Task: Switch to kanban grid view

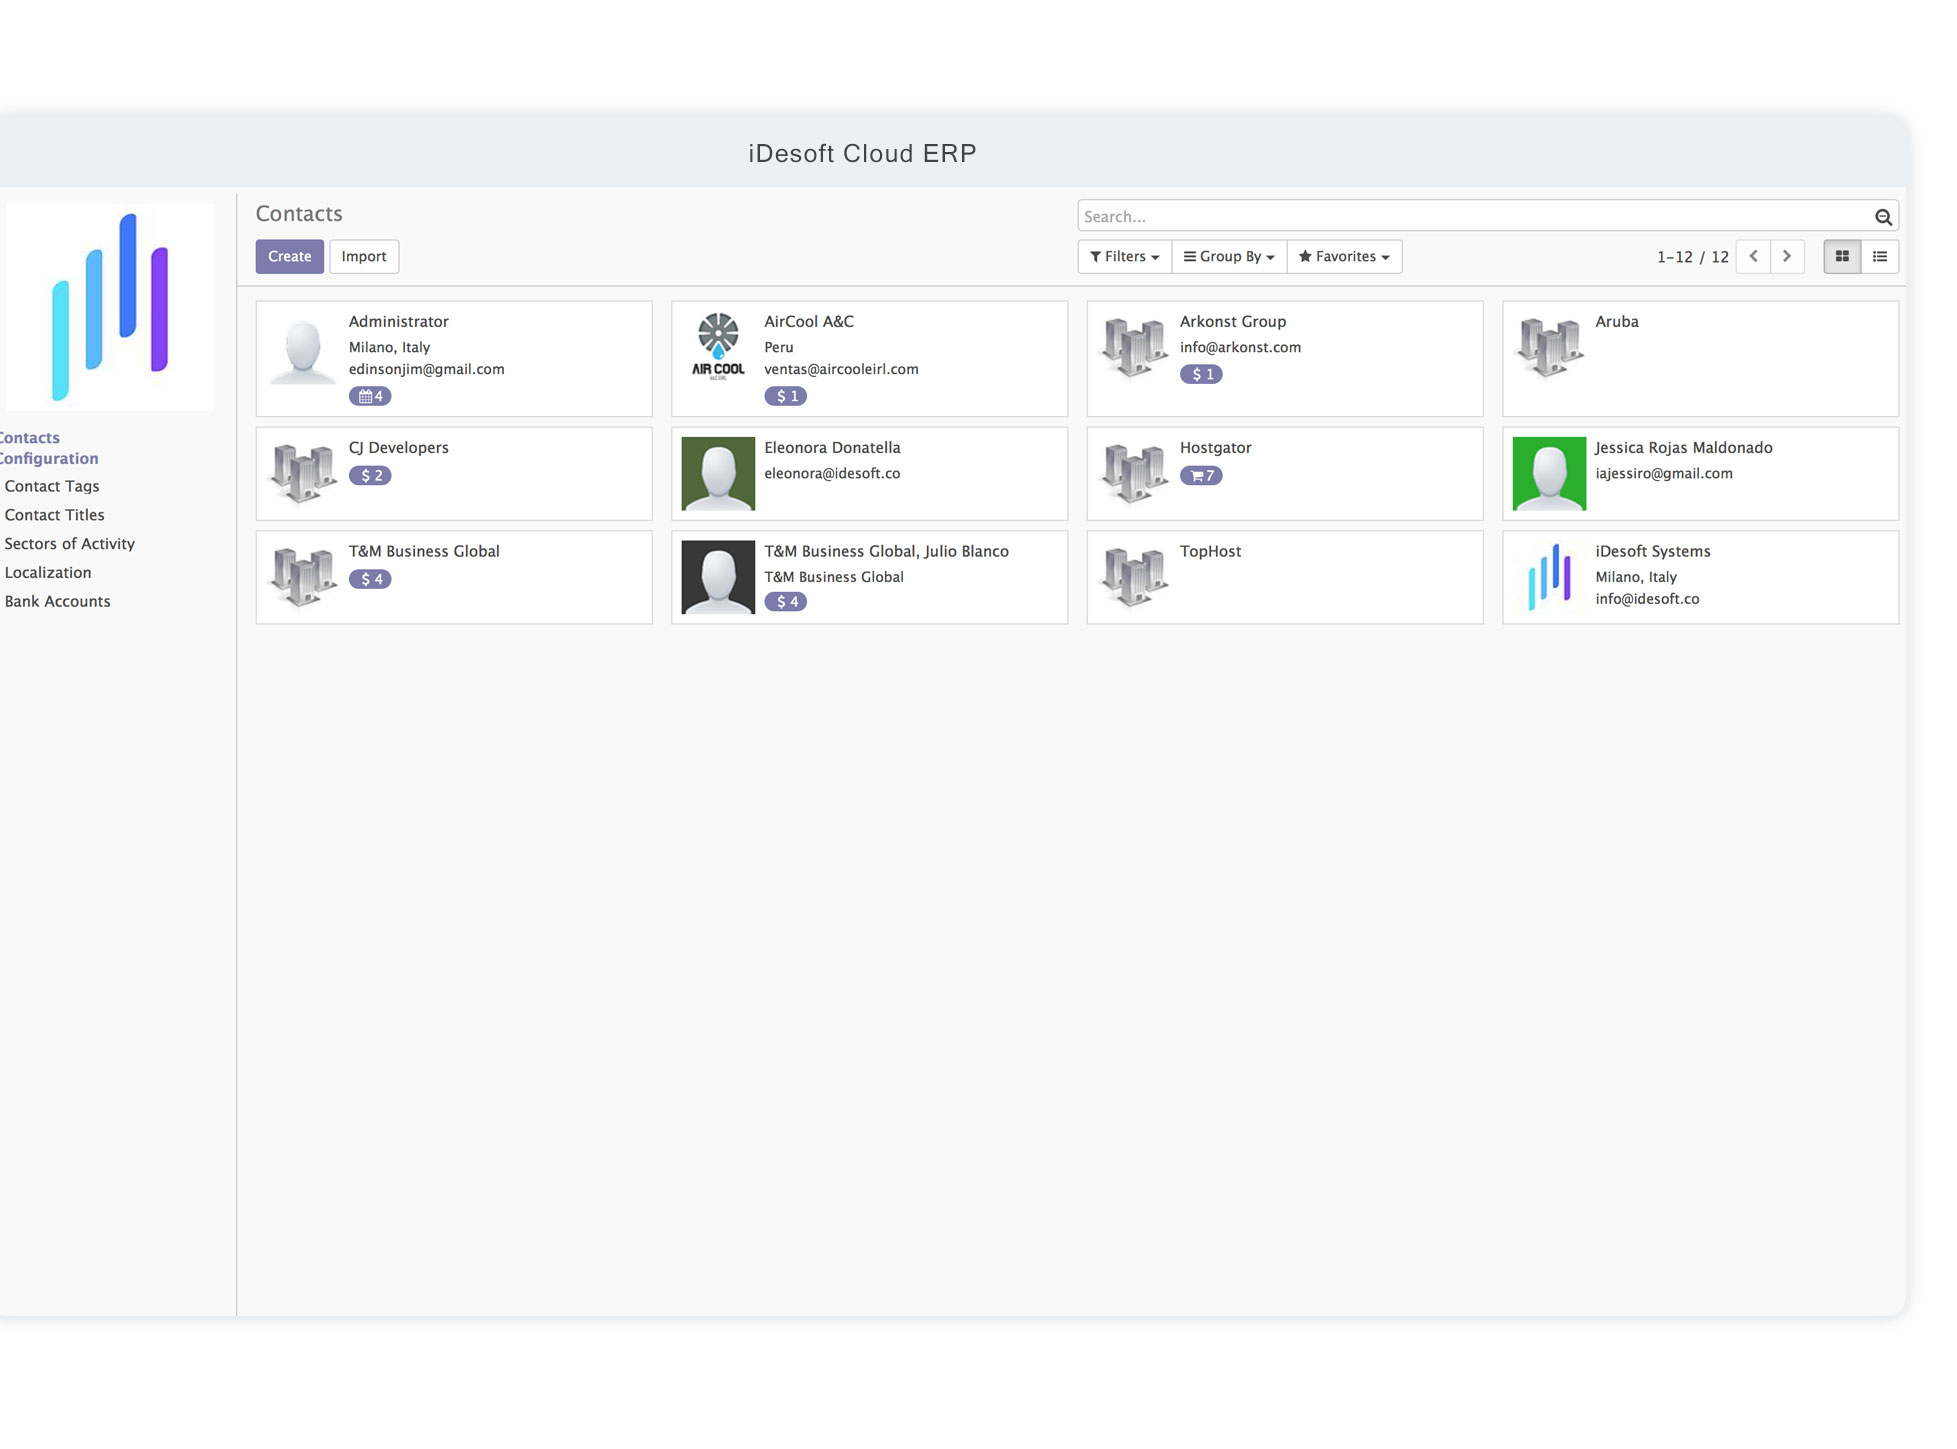Action: pyautogui.click(x=1842, y=257)
